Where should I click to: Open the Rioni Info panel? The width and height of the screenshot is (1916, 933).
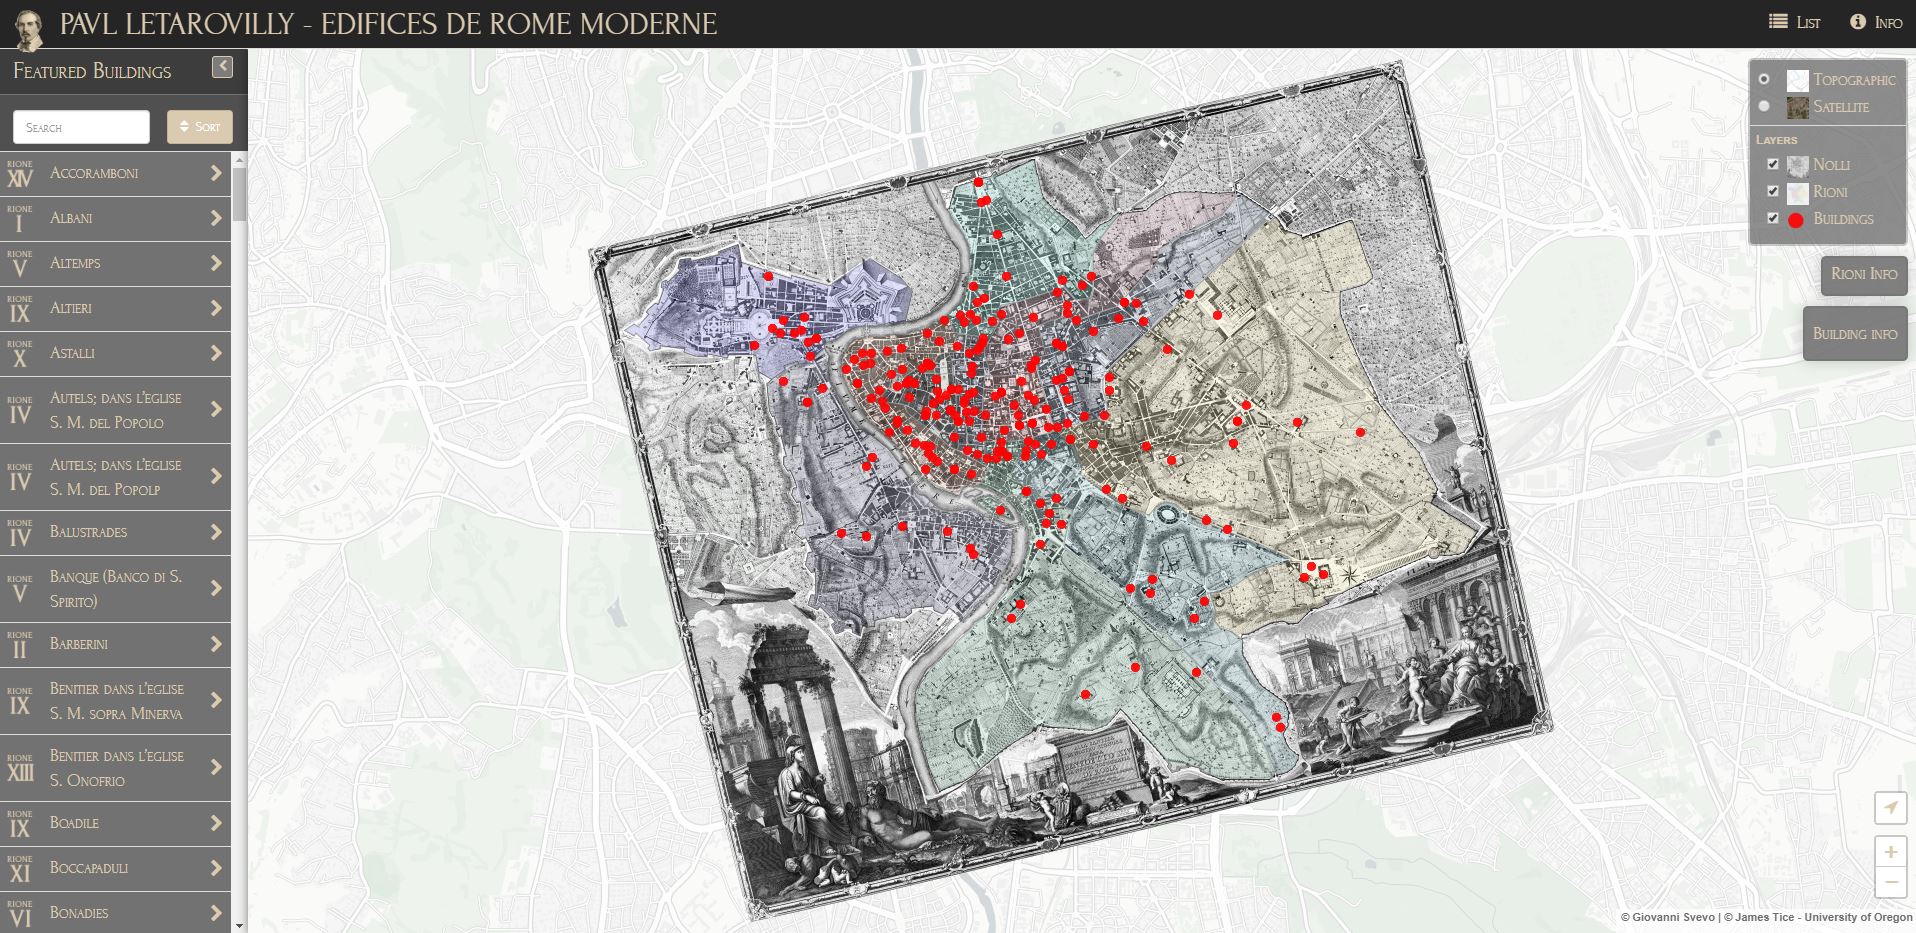1864,274
